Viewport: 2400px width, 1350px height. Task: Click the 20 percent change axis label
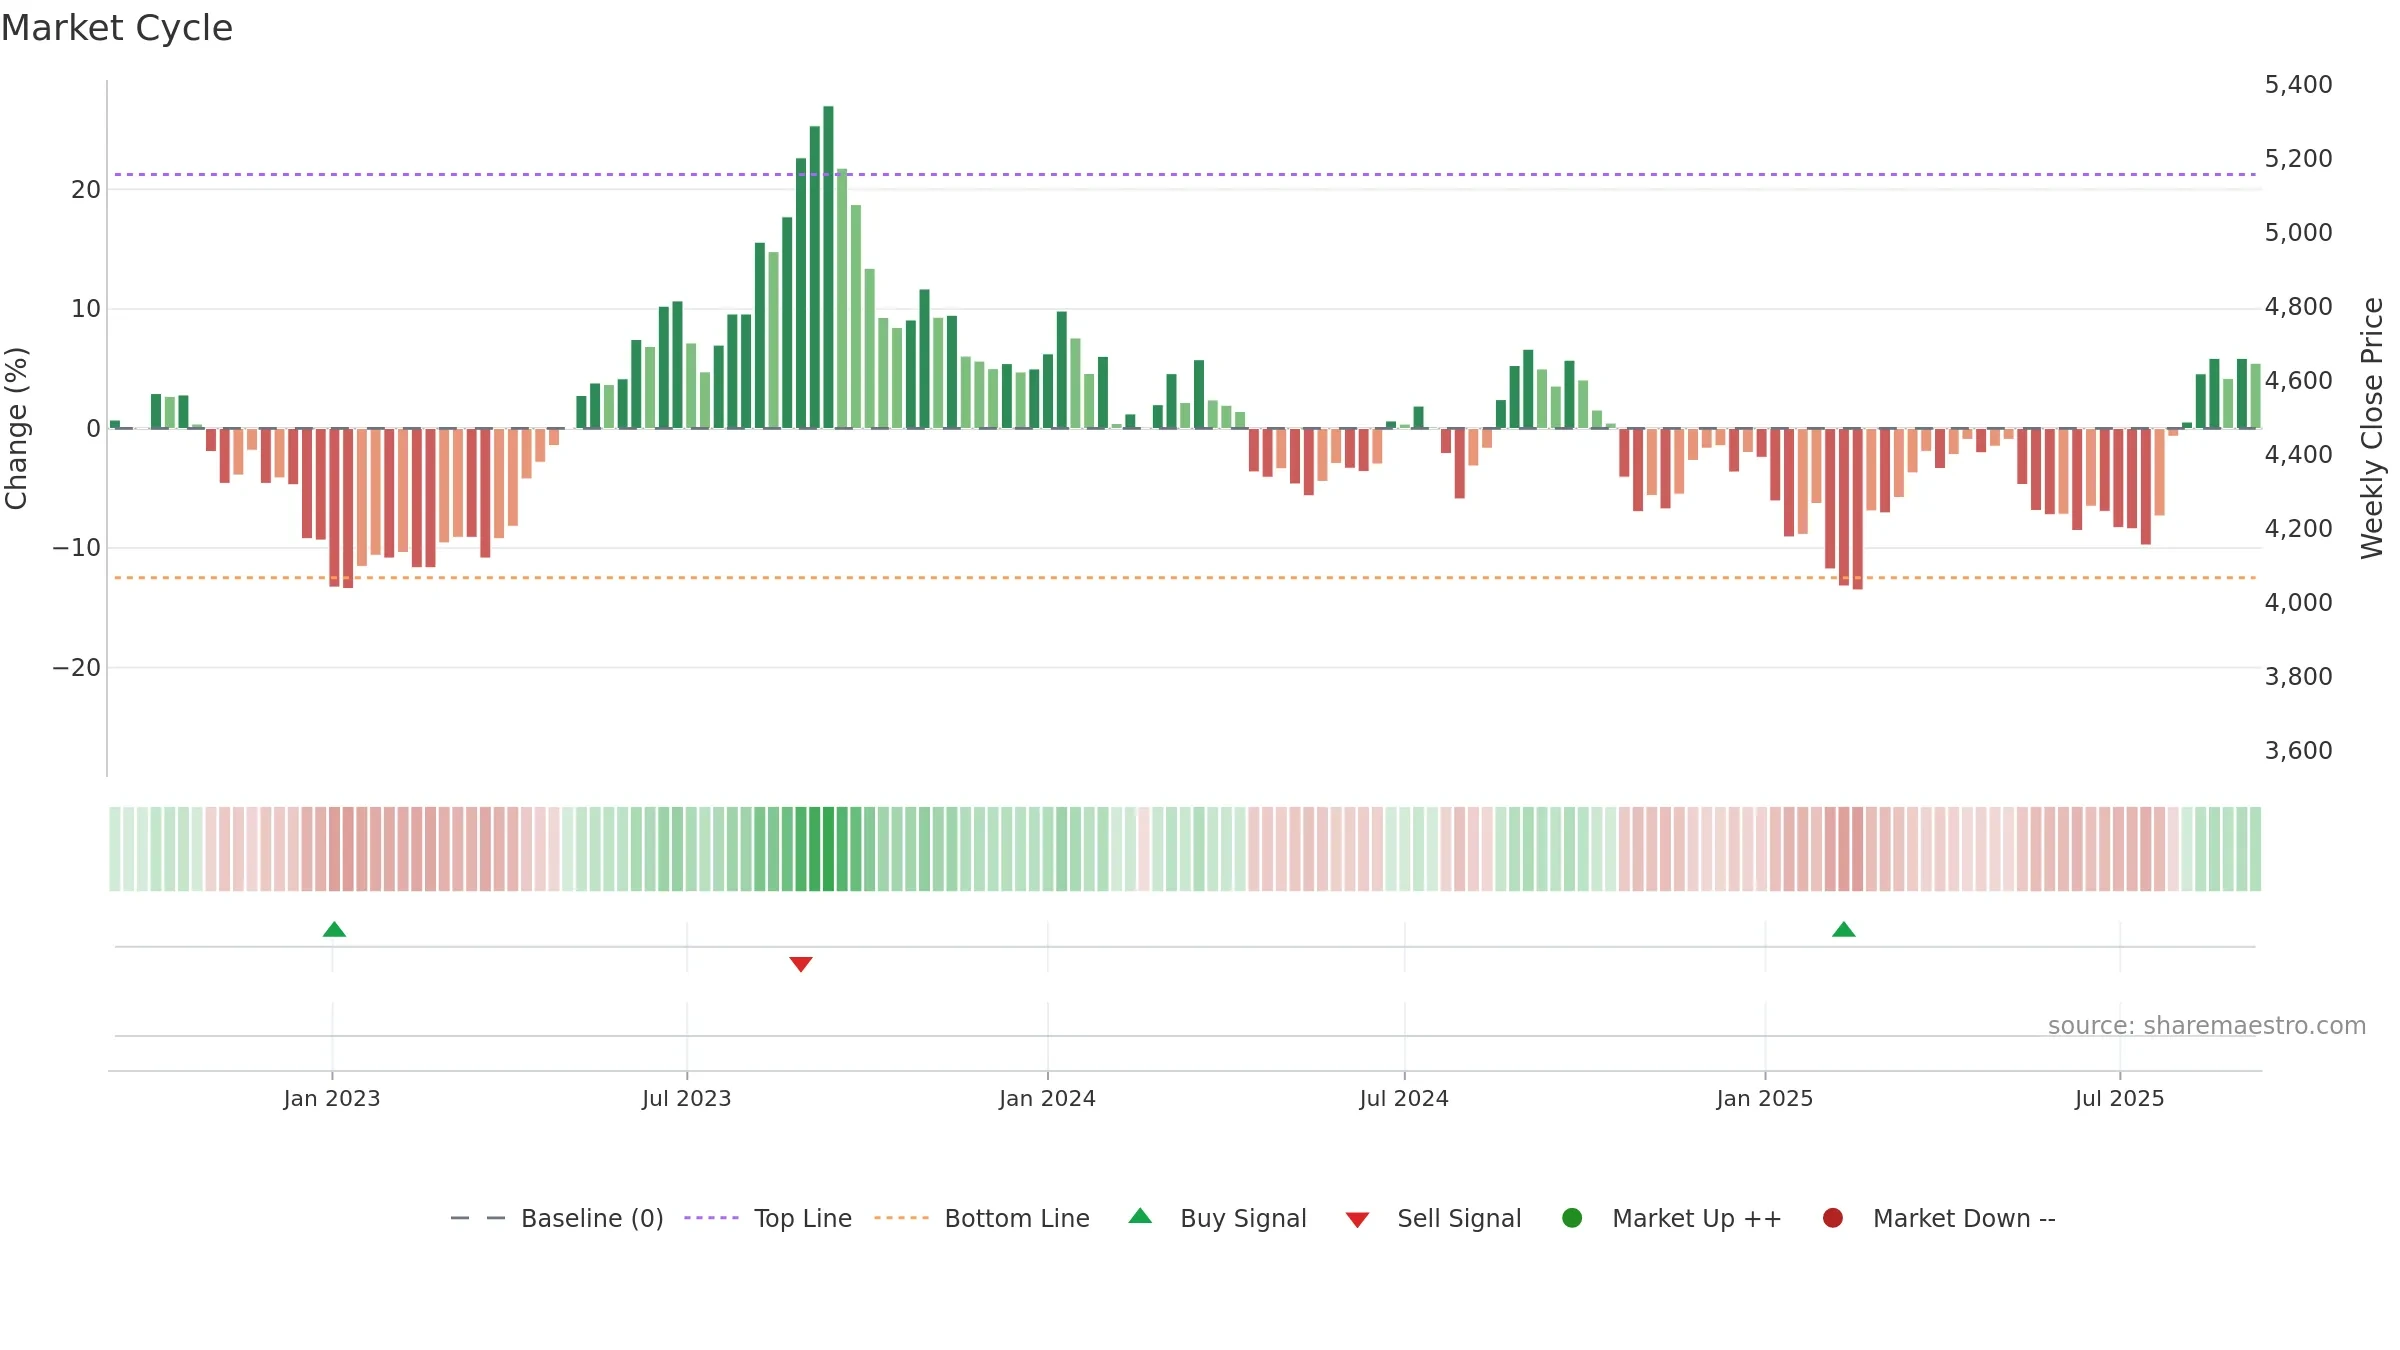click(x=86, y=190)
